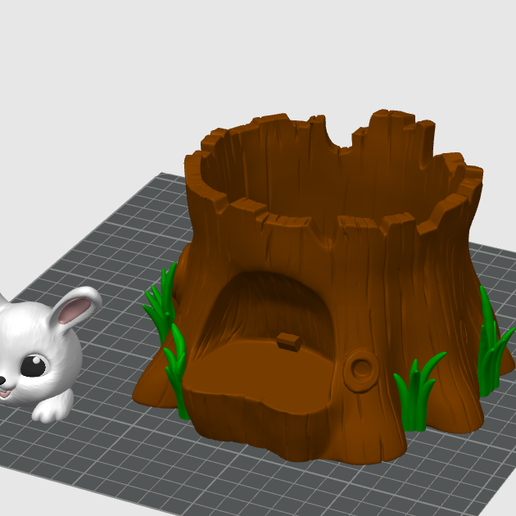Click the small peg inside stump doorway

point(289,342)
